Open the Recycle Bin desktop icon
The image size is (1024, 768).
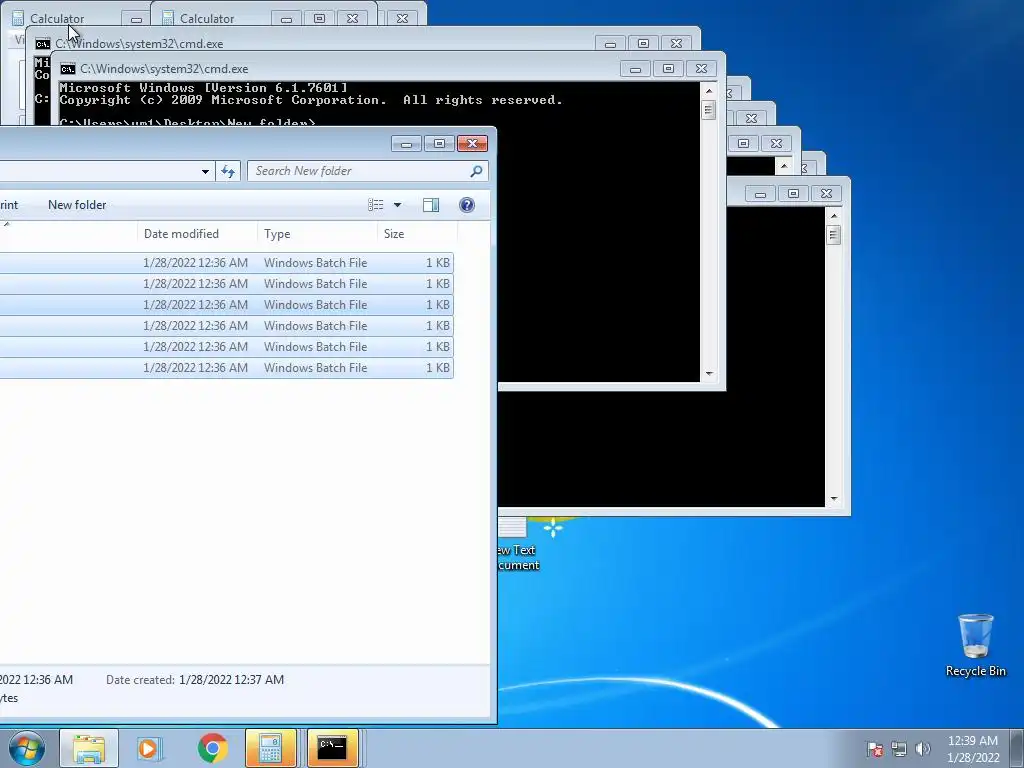(976, 645)
